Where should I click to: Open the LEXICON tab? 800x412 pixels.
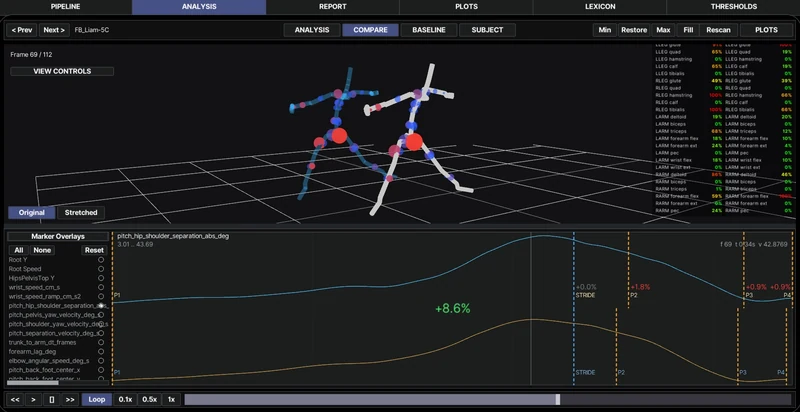point(600,7)
